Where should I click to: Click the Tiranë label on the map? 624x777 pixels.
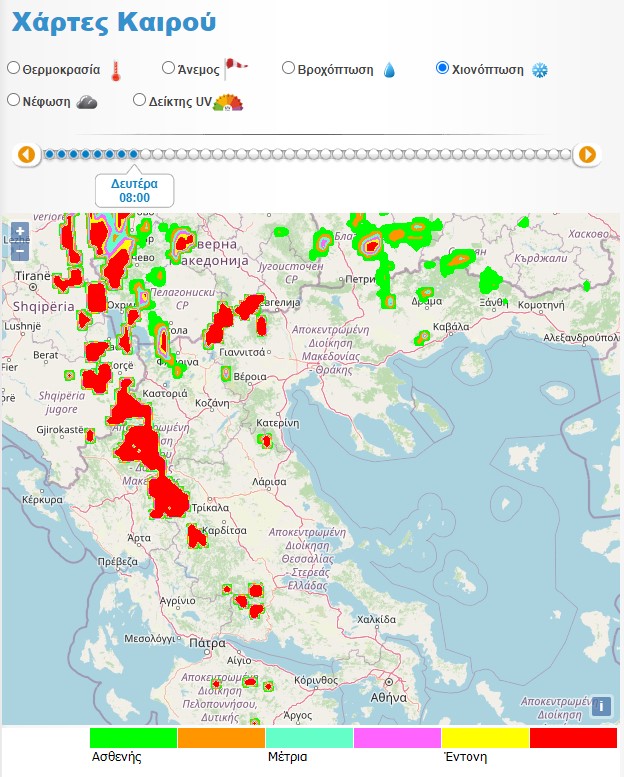click(x=33, y=276)
